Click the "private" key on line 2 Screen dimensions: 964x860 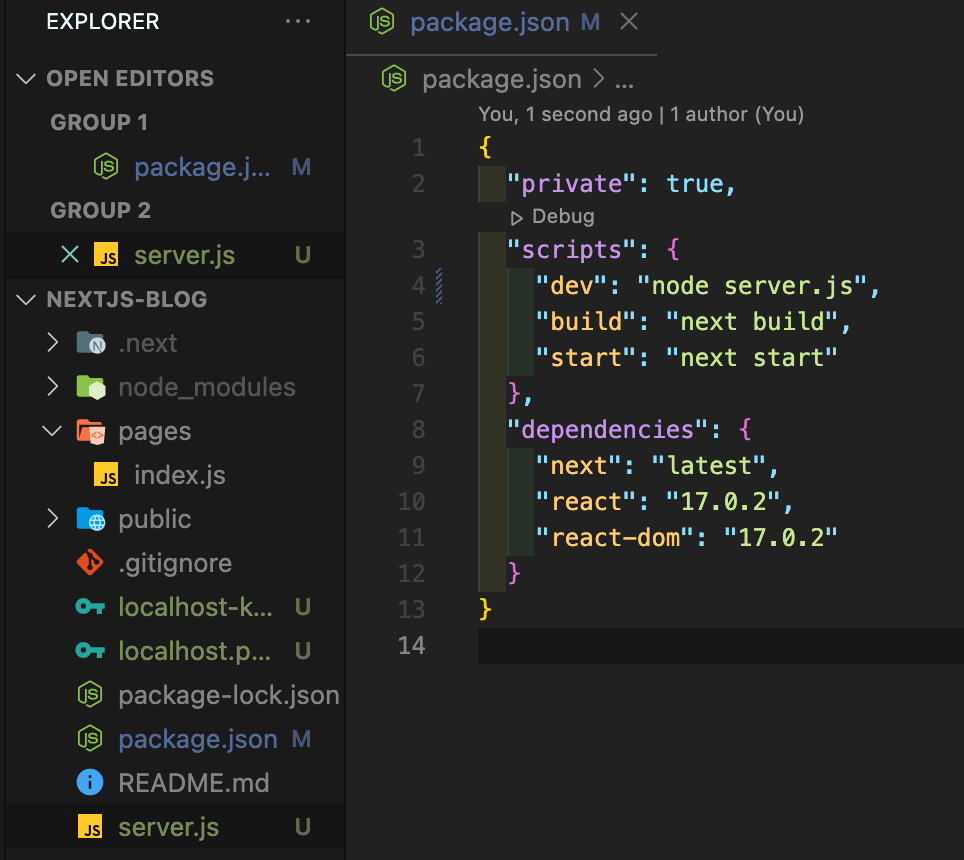click(571, 184)
